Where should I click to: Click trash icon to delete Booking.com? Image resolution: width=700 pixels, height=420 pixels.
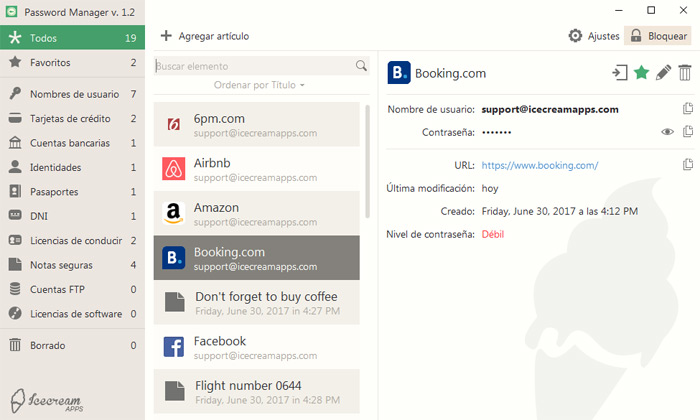point(684,72)
